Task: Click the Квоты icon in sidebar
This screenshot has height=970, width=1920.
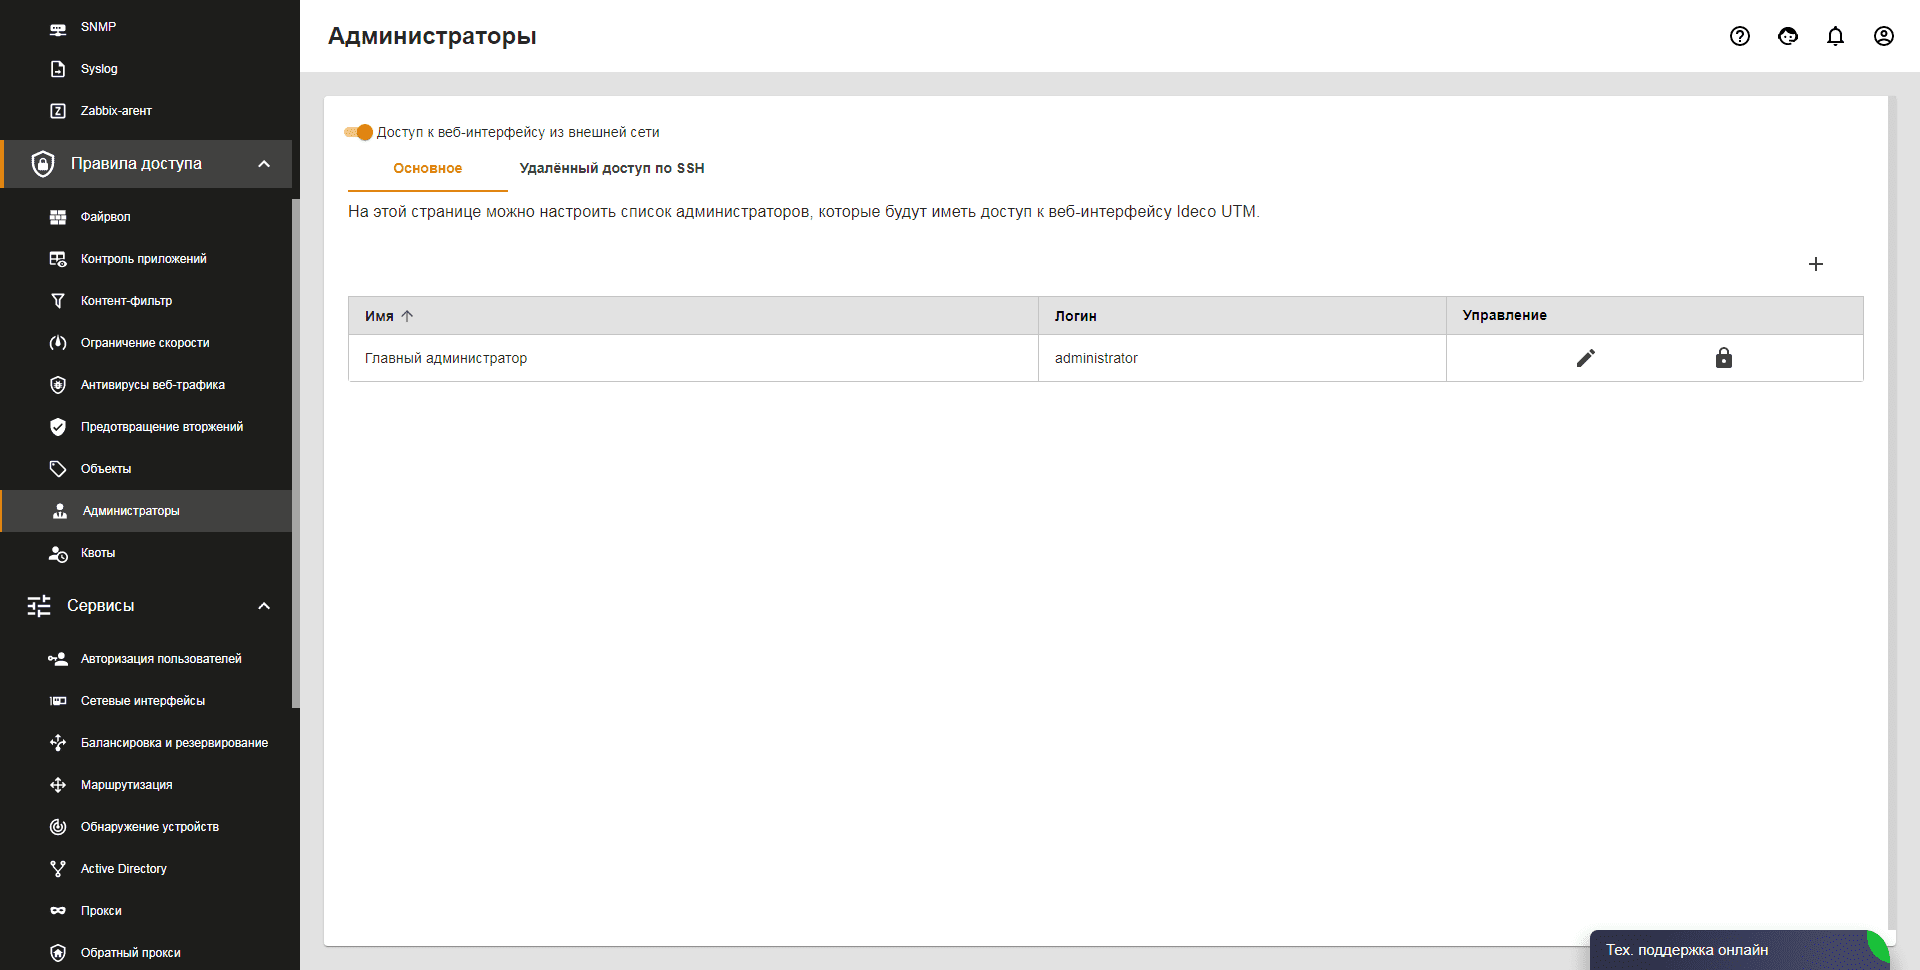Action: 58,553
